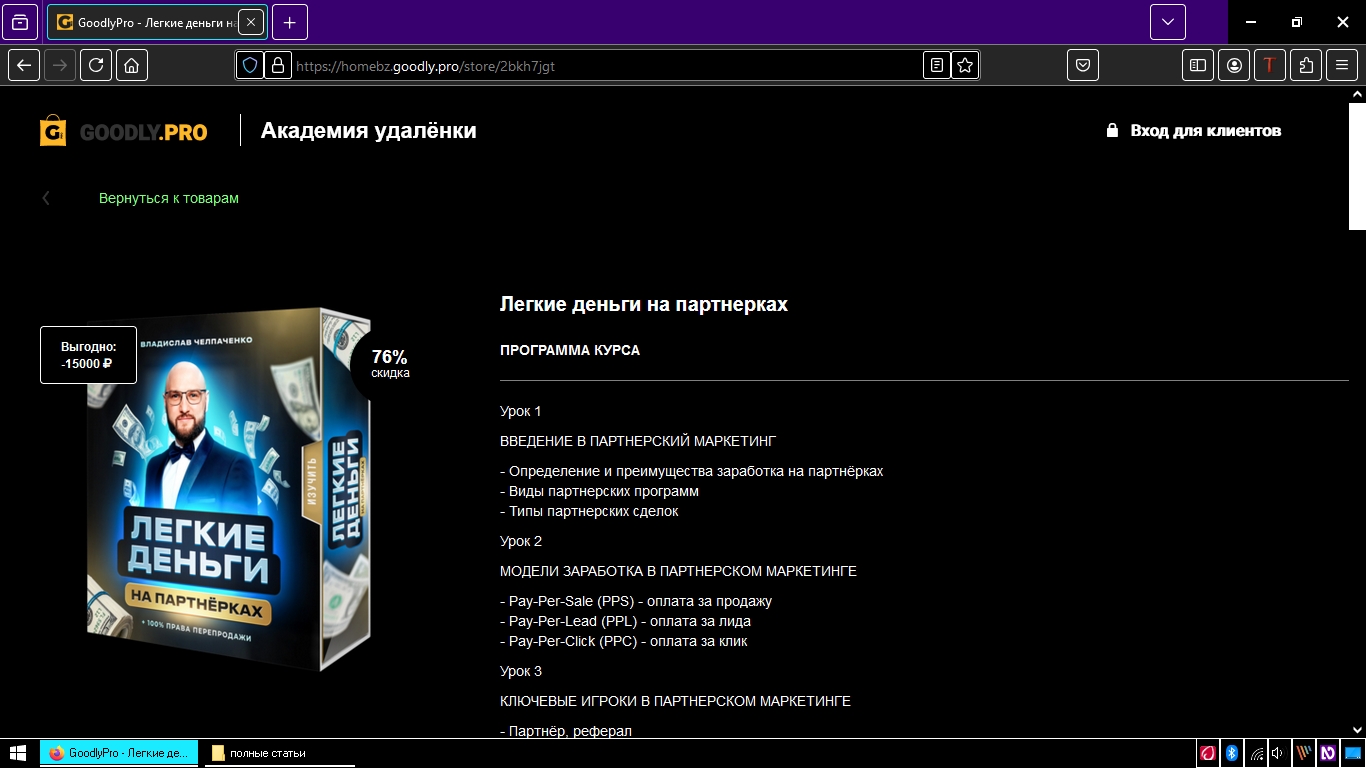
Task: Click the red antivirus tray icon
Action: [x=1208, y=753]
